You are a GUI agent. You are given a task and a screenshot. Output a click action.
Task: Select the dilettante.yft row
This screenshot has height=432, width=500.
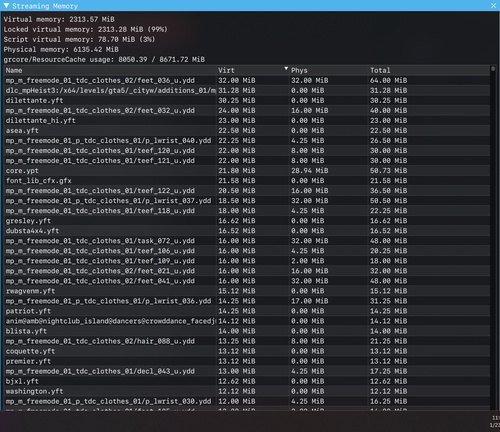(247, 100)
